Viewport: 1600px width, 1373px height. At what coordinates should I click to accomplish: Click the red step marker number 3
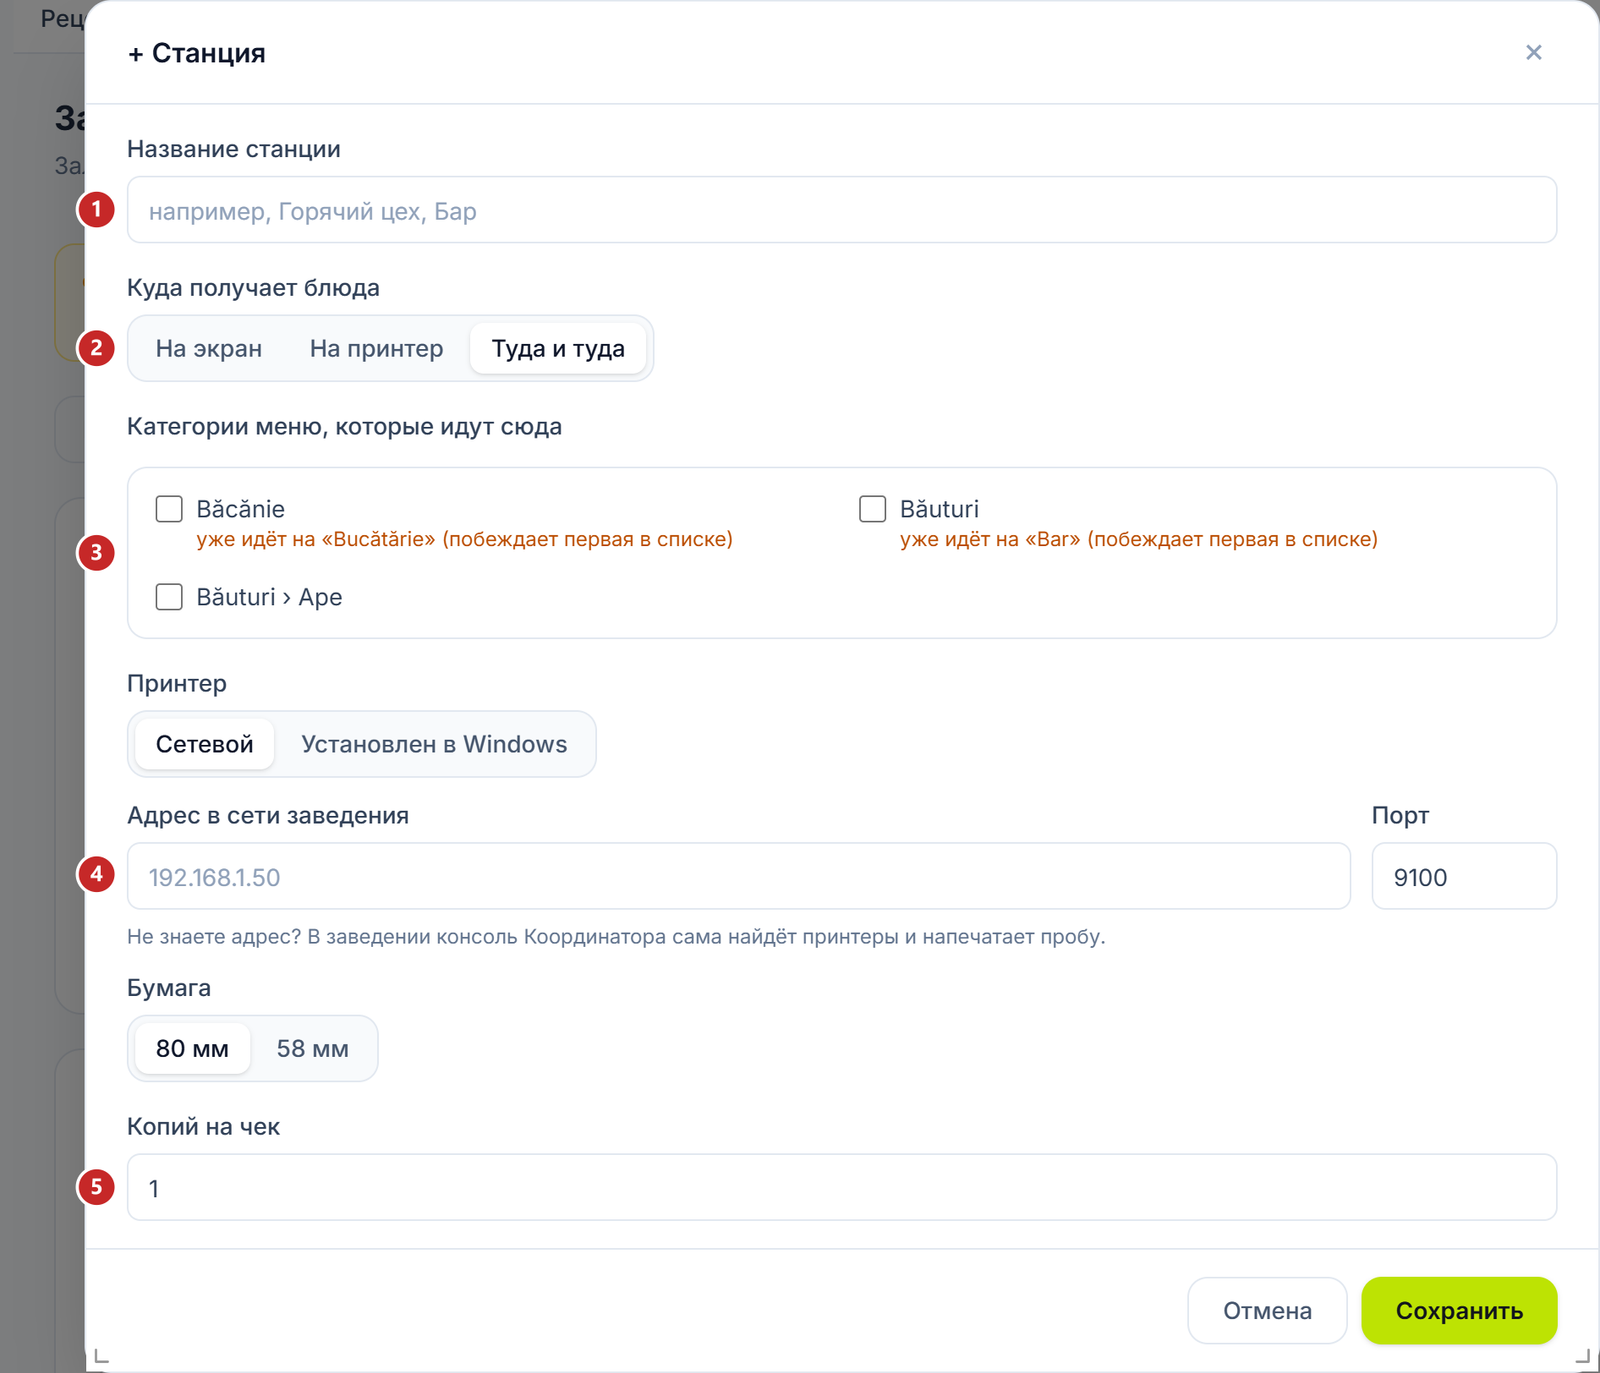(96, 552)
